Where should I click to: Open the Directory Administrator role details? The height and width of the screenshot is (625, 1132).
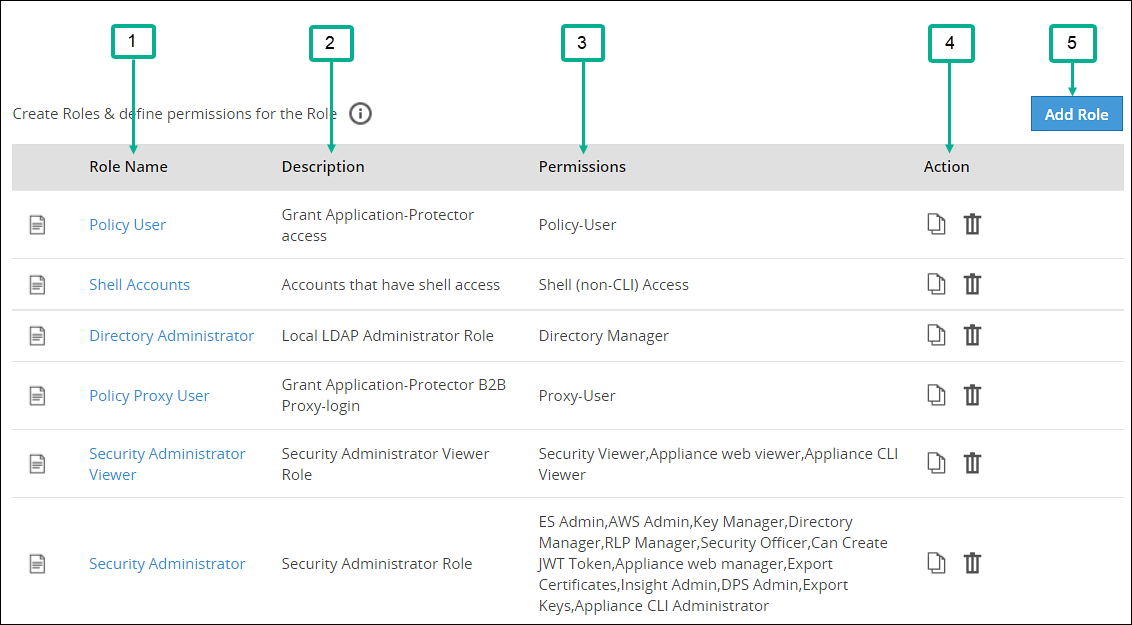tap(171, 335)
